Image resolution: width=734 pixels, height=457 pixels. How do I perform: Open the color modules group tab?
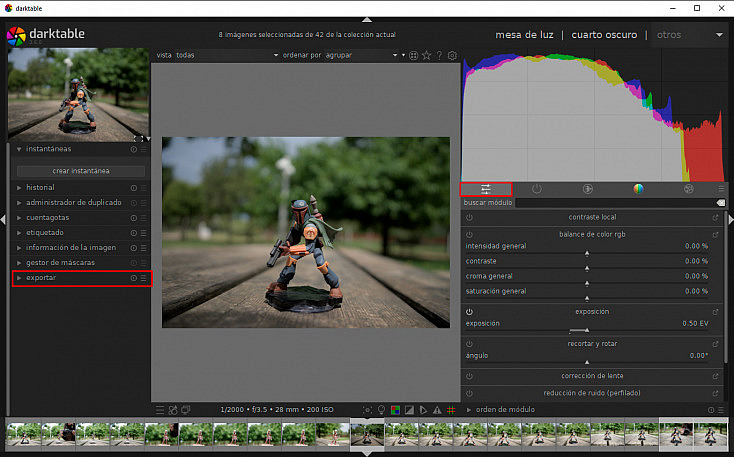click(638, 189)
